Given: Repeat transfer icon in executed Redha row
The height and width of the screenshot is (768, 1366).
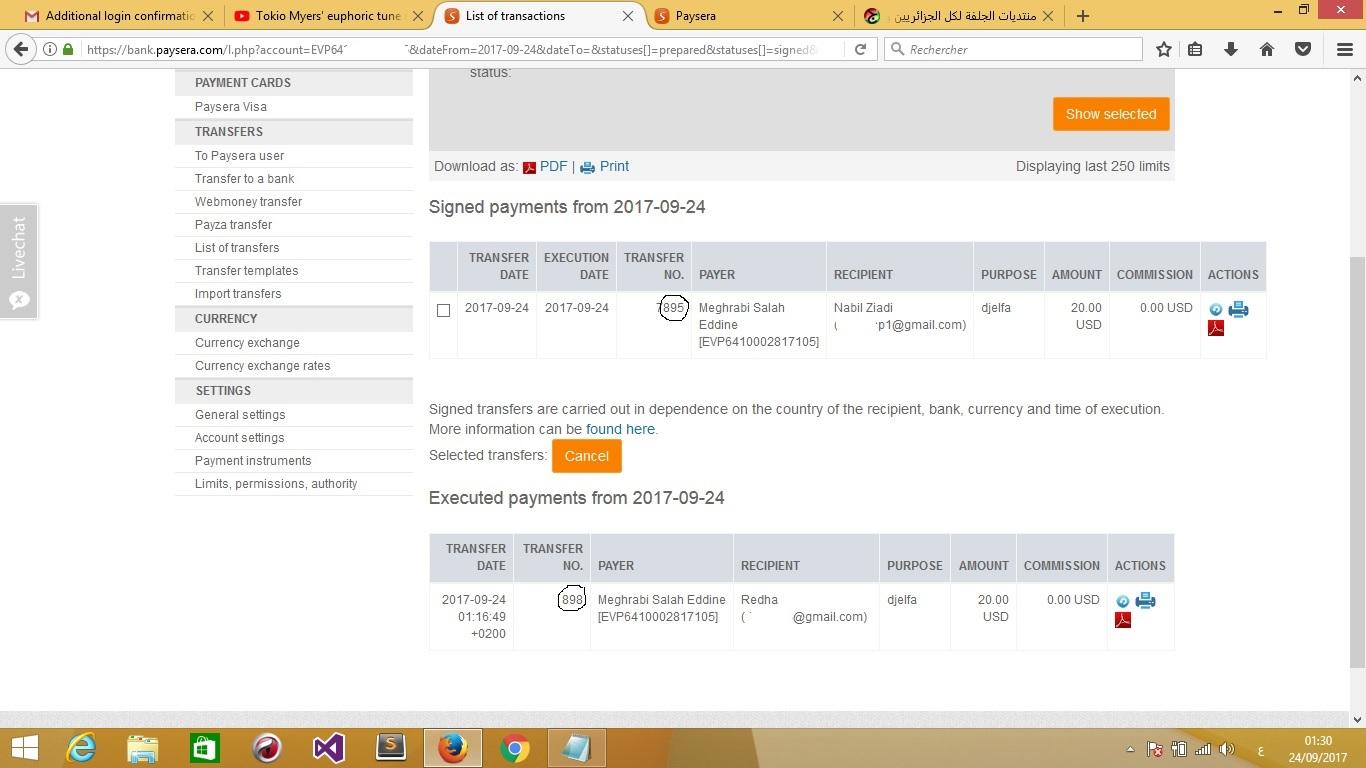Looking at the screenshot, I should 1122,602.
